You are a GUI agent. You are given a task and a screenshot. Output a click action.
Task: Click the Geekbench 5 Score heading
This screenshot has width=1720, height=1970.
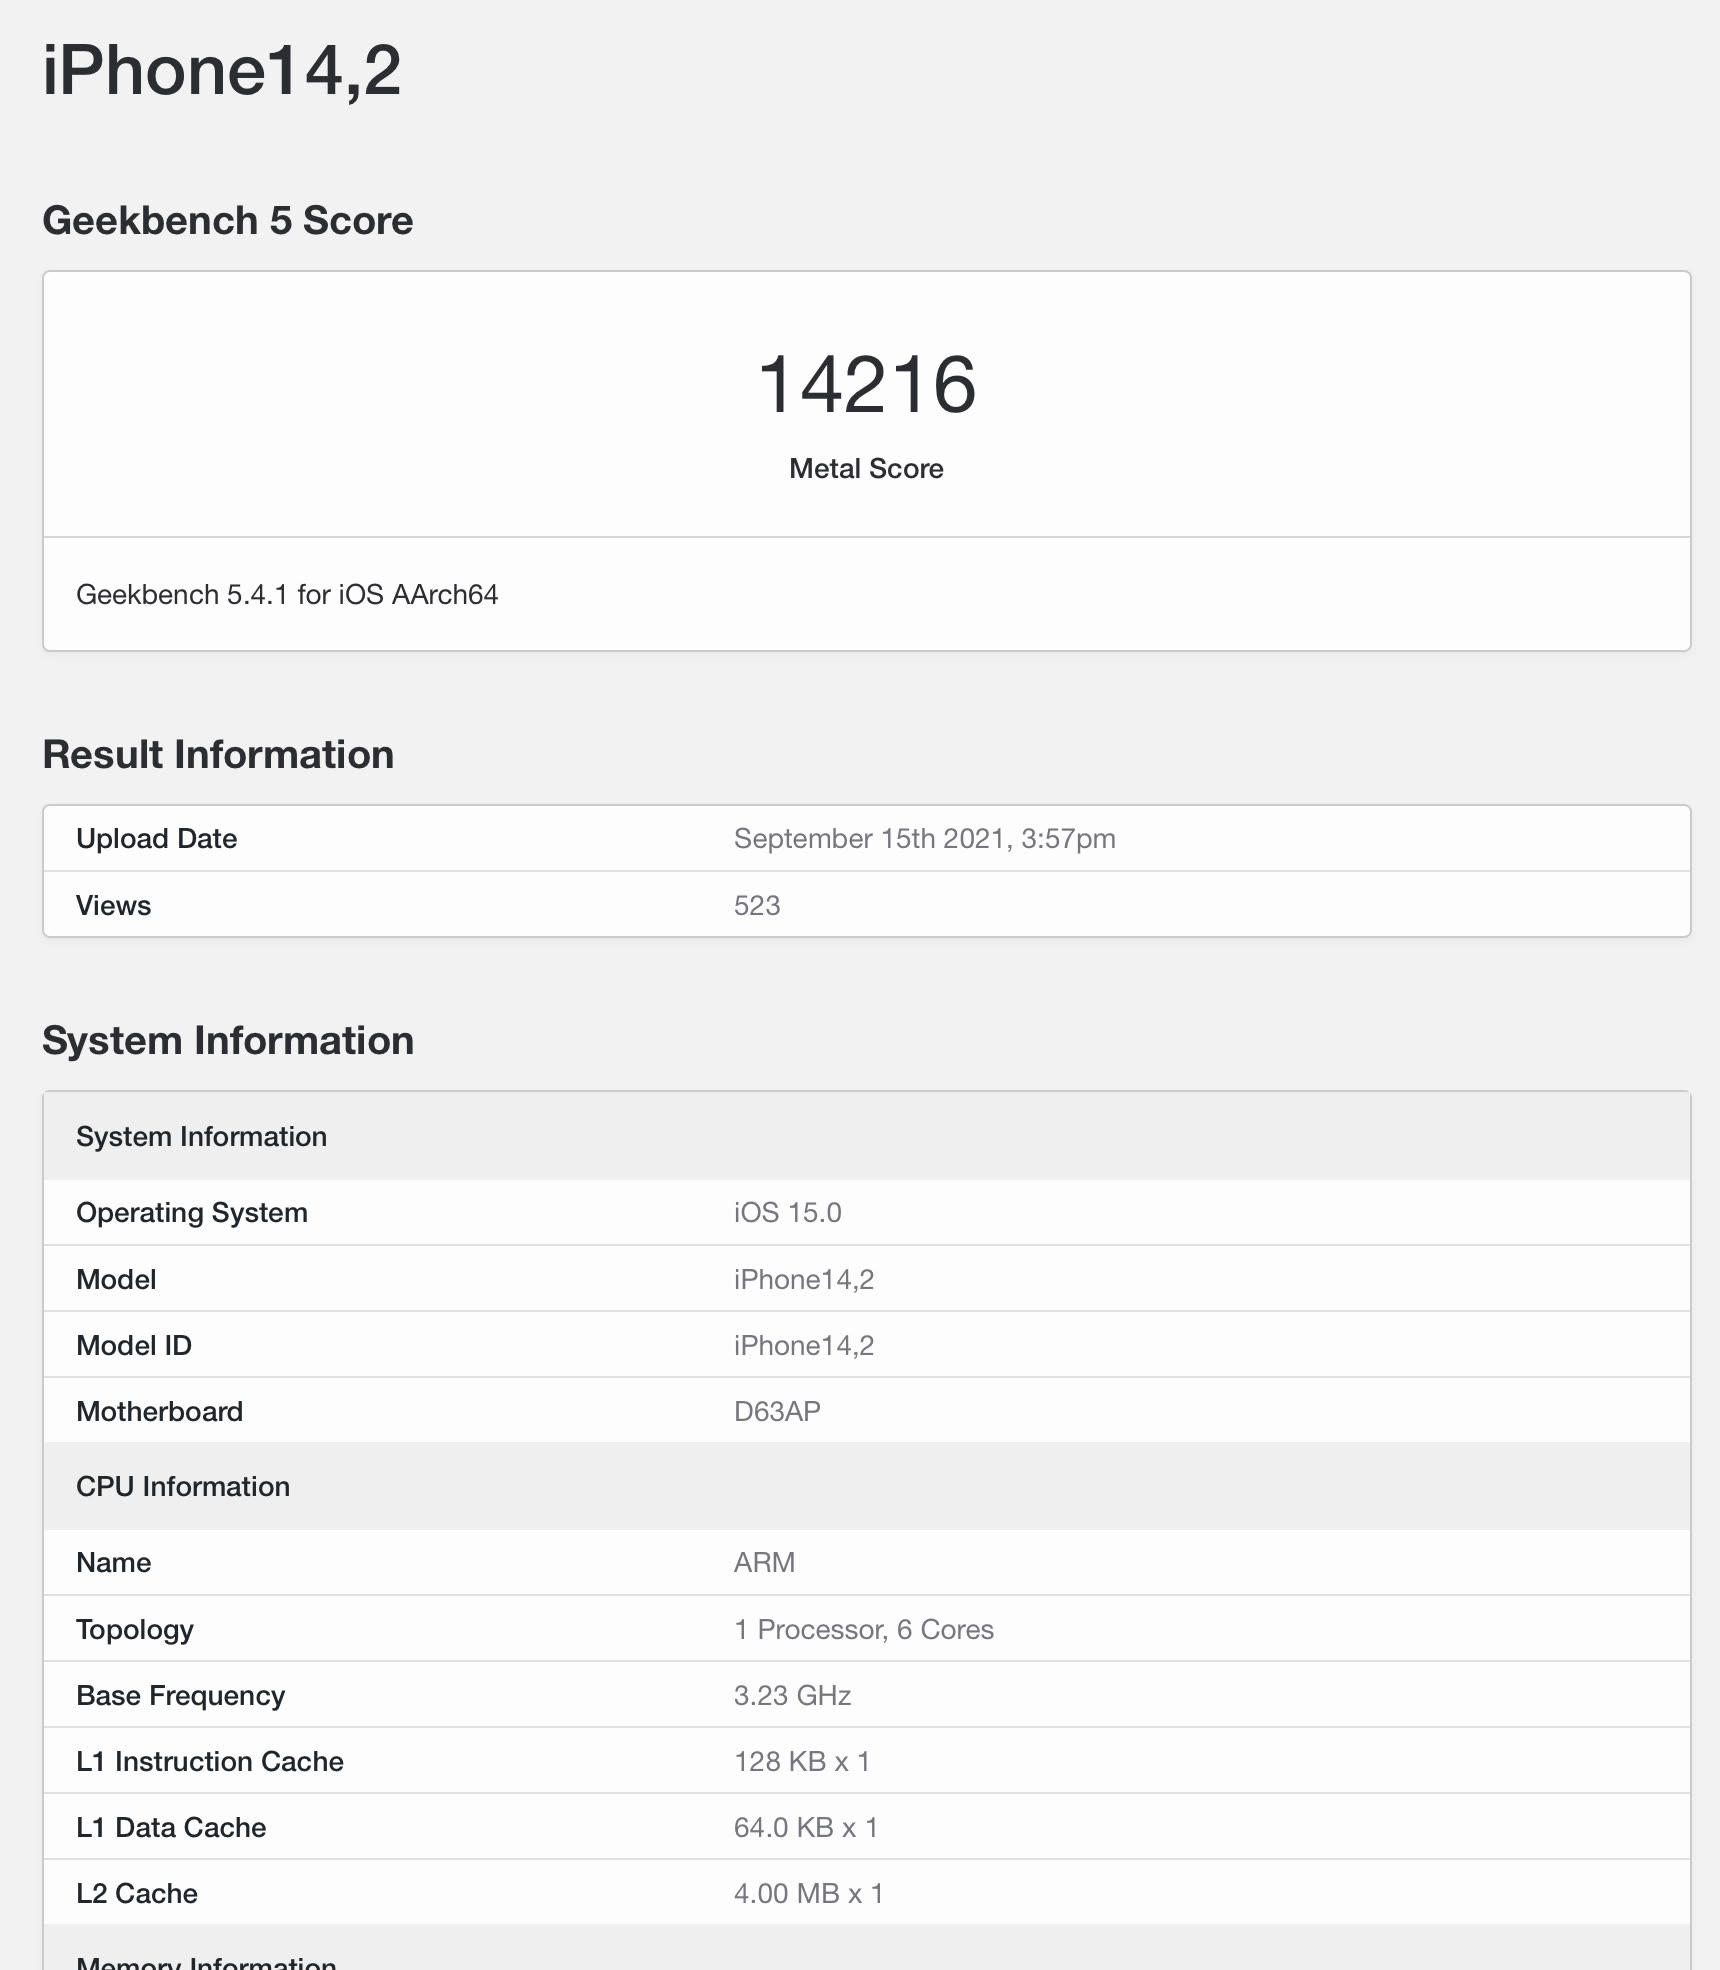coord(227,219)
